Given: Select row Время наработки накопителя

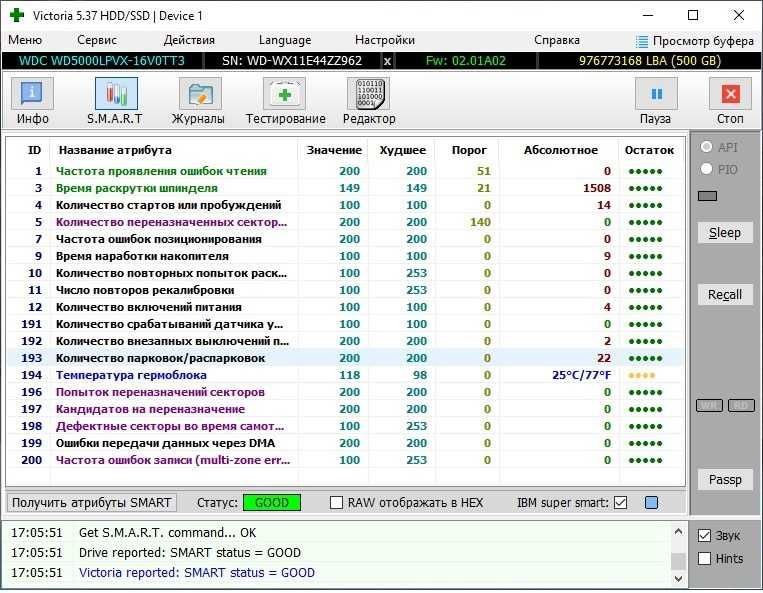Looking at the screenshot, I should 345,256.
